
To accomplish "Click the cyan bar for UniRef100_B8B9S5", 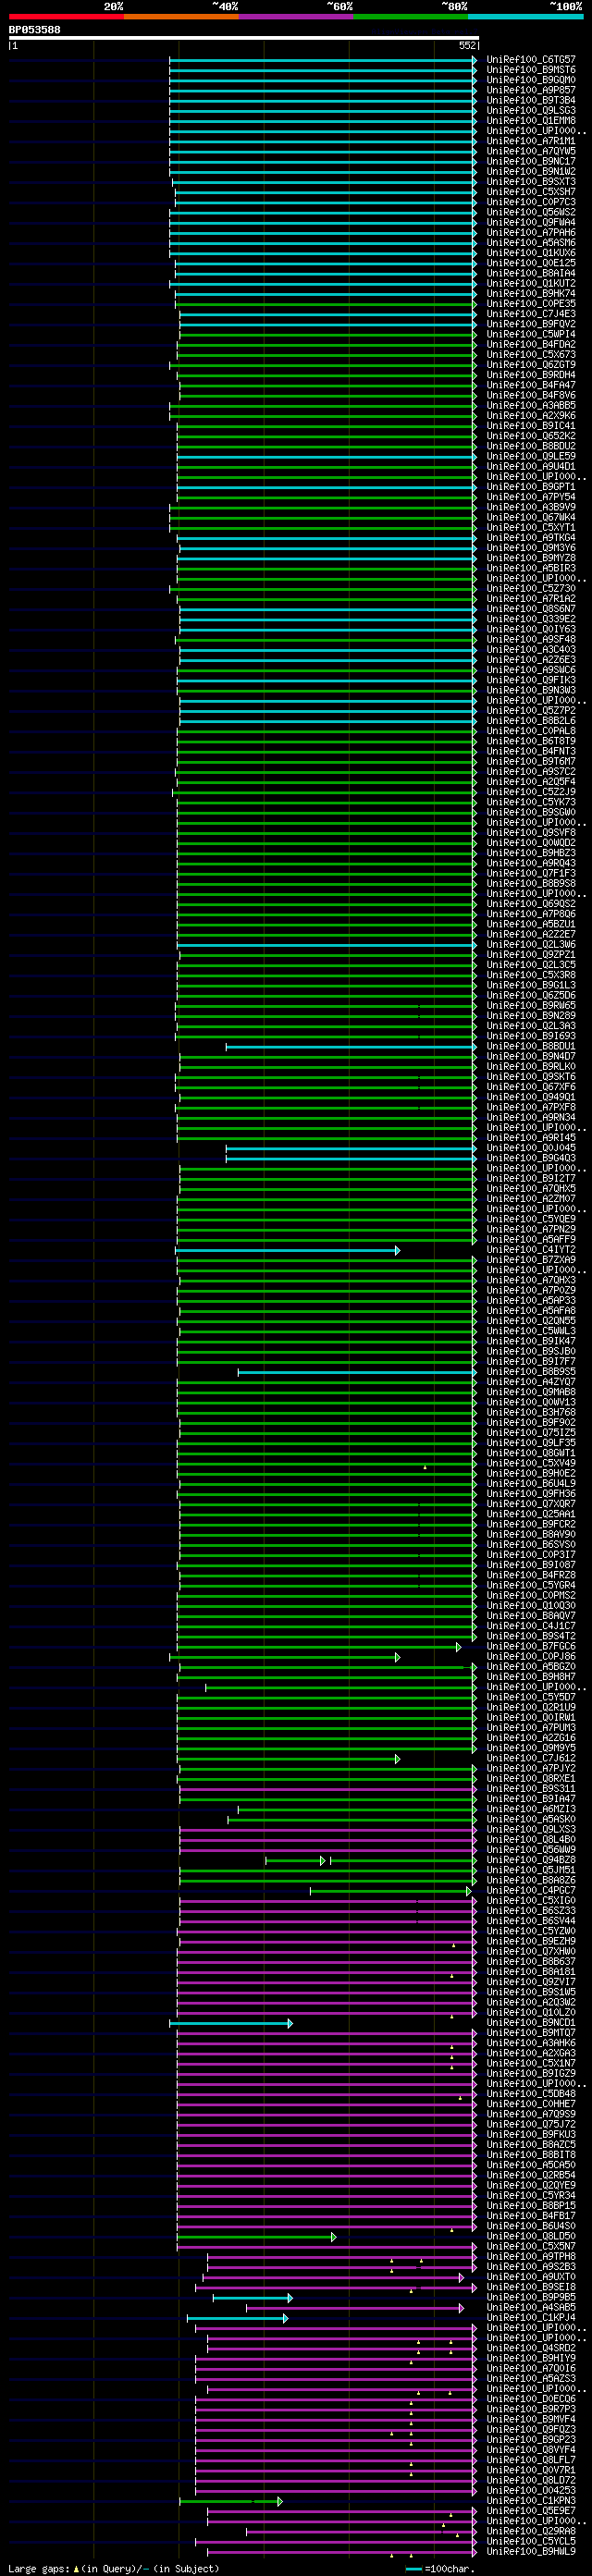I will [x=358, y=1373].
